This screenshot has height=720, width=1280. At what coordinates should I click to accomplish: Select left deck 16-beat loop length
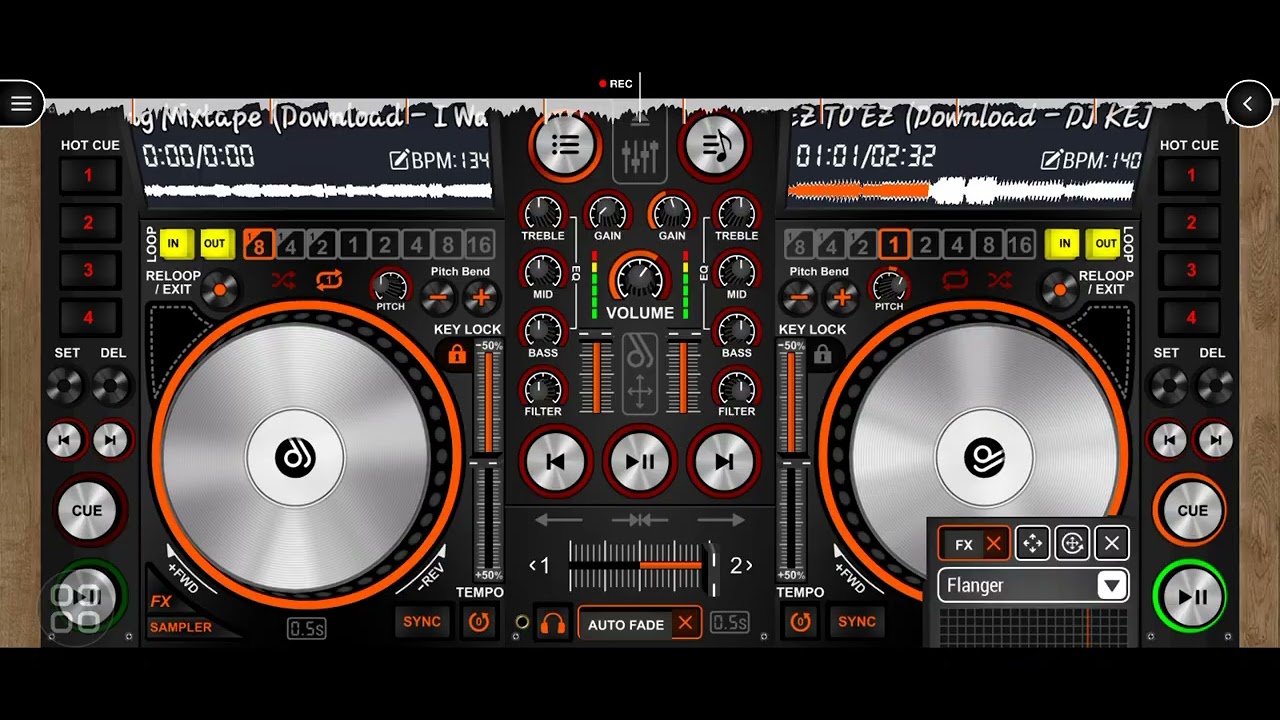click(479, 245)
